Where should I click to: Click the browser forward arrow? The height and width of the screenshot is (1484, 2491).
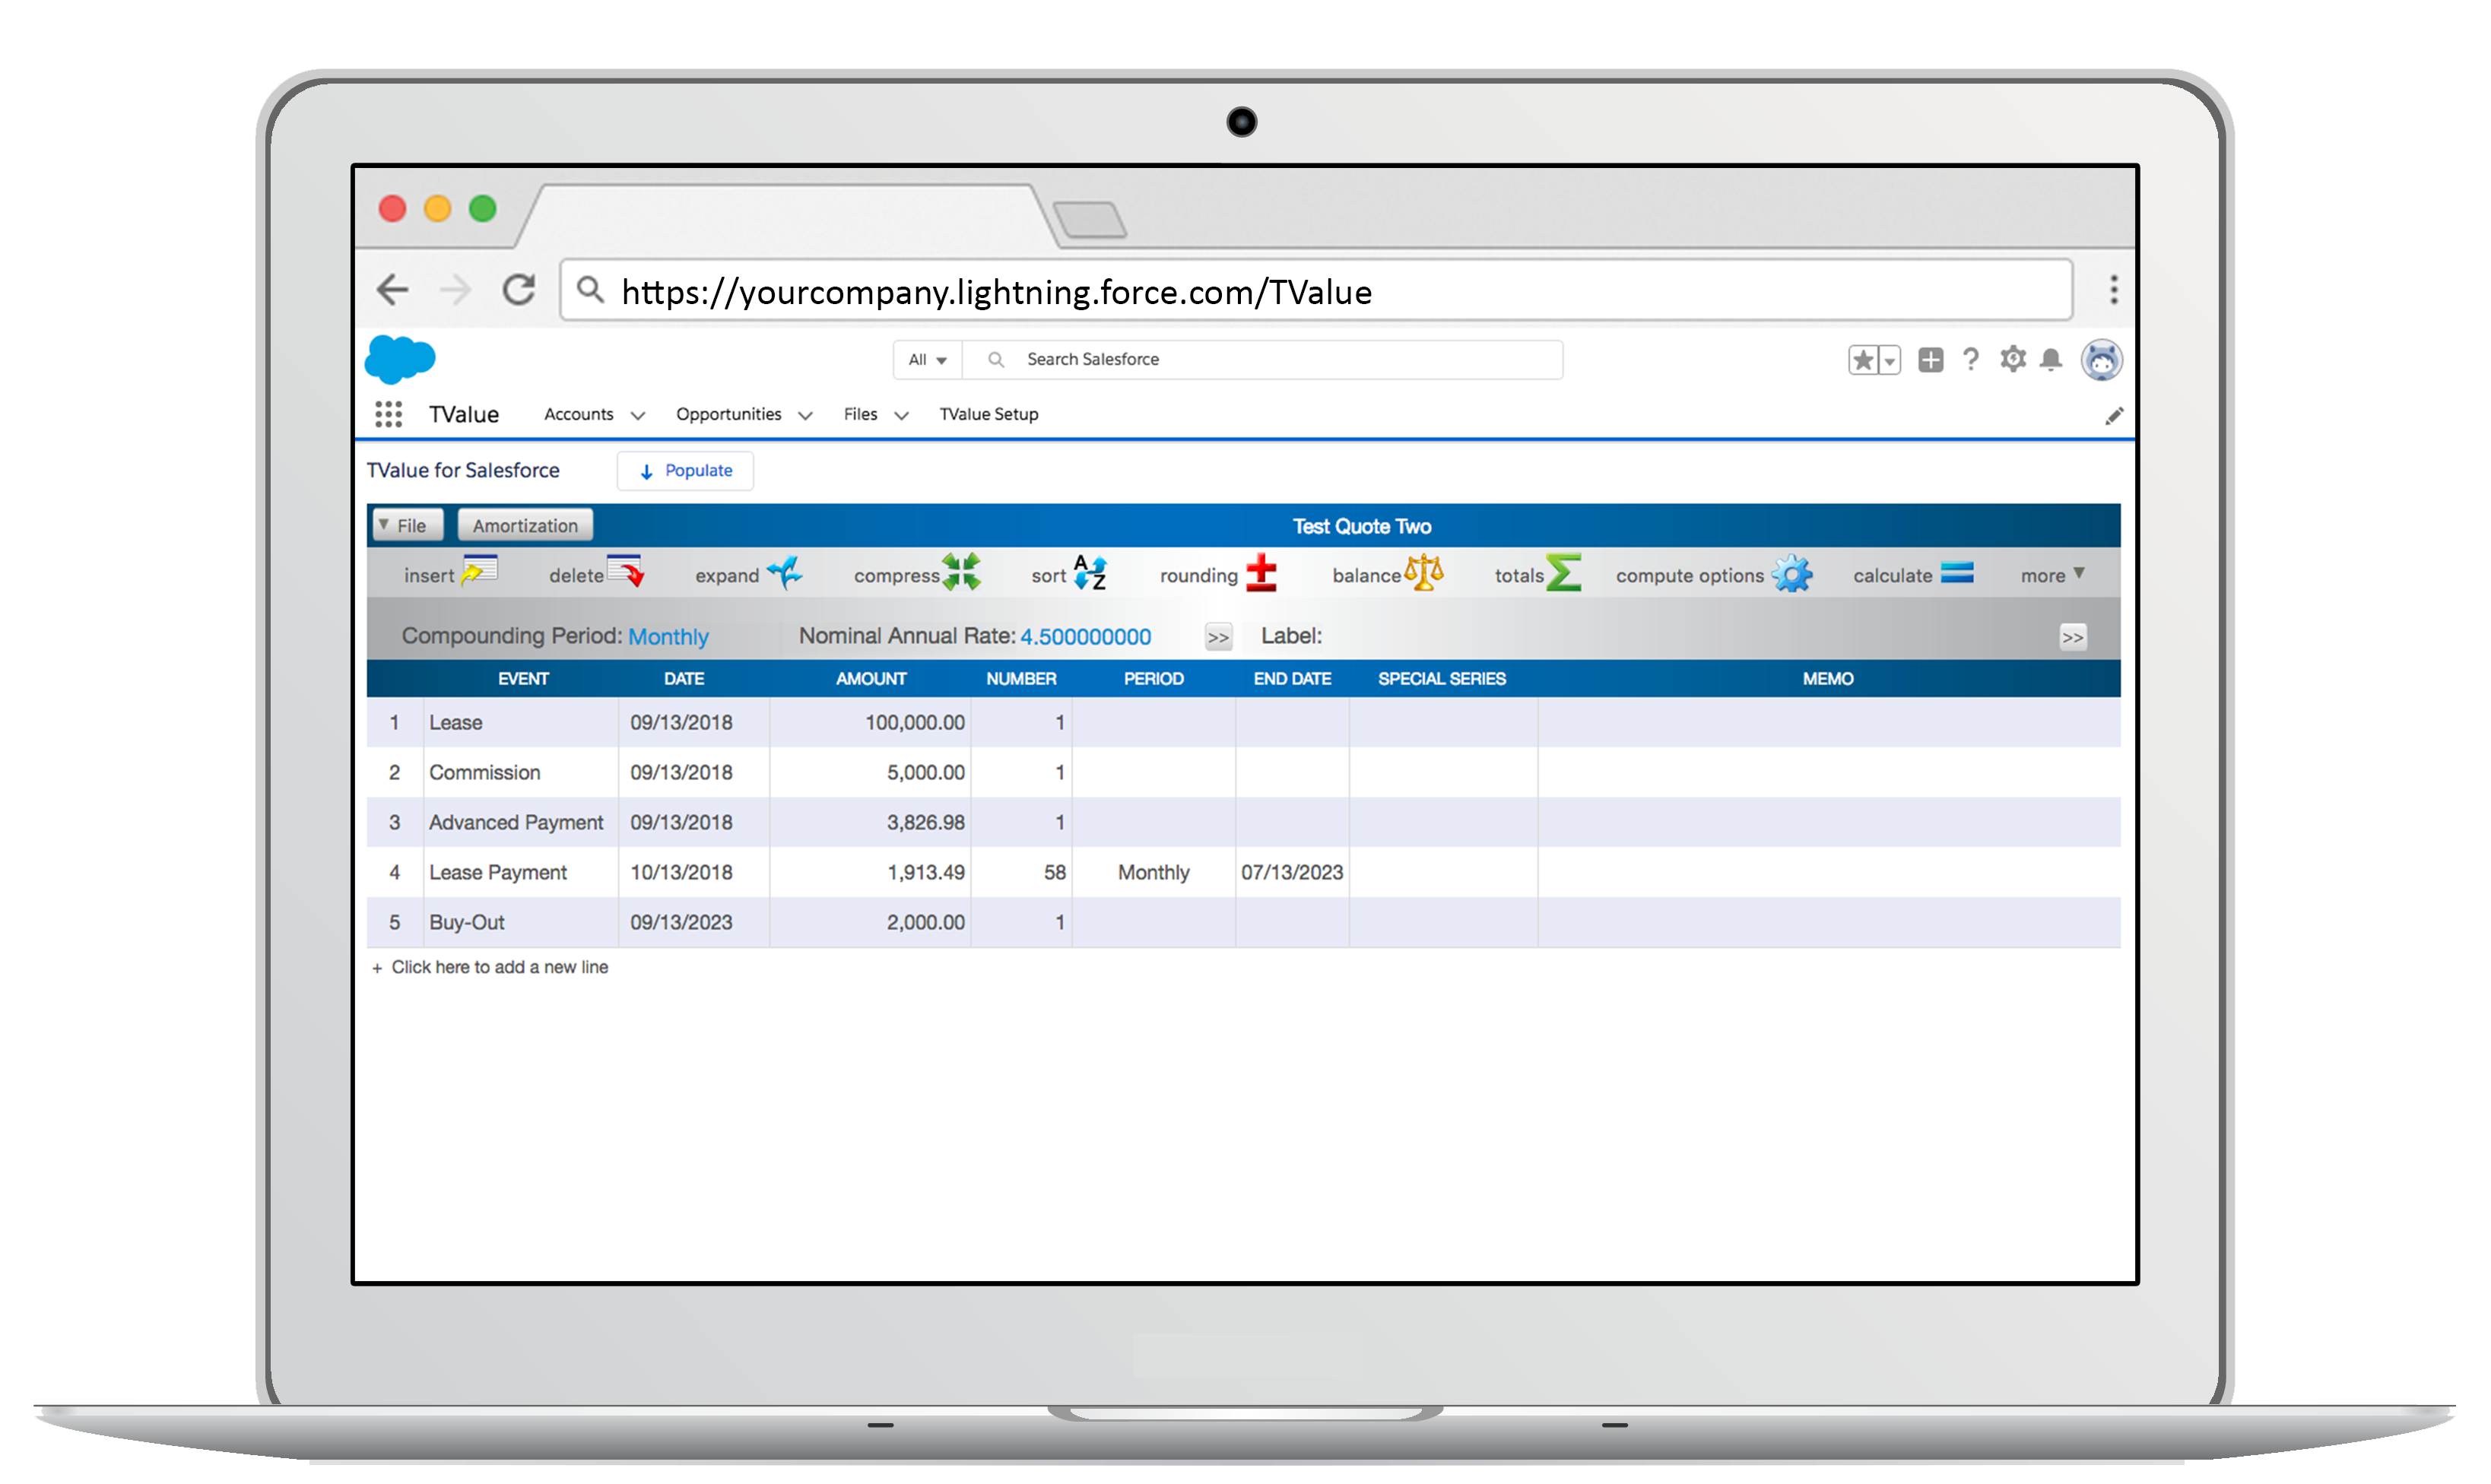455,290
